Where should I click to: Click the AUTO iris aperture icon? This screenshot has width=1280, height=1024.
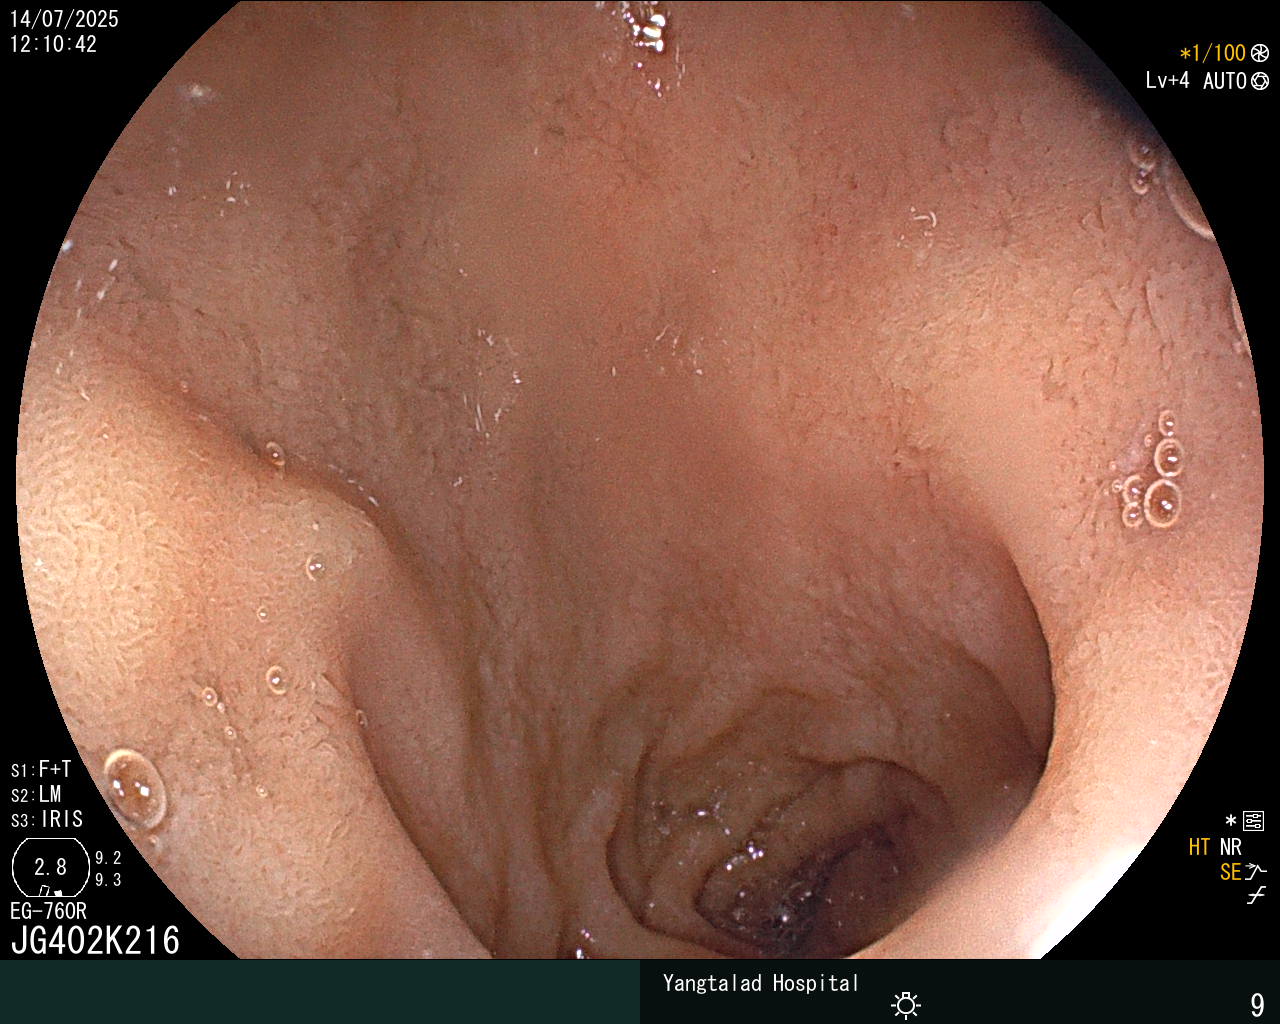click(1260, 82)
